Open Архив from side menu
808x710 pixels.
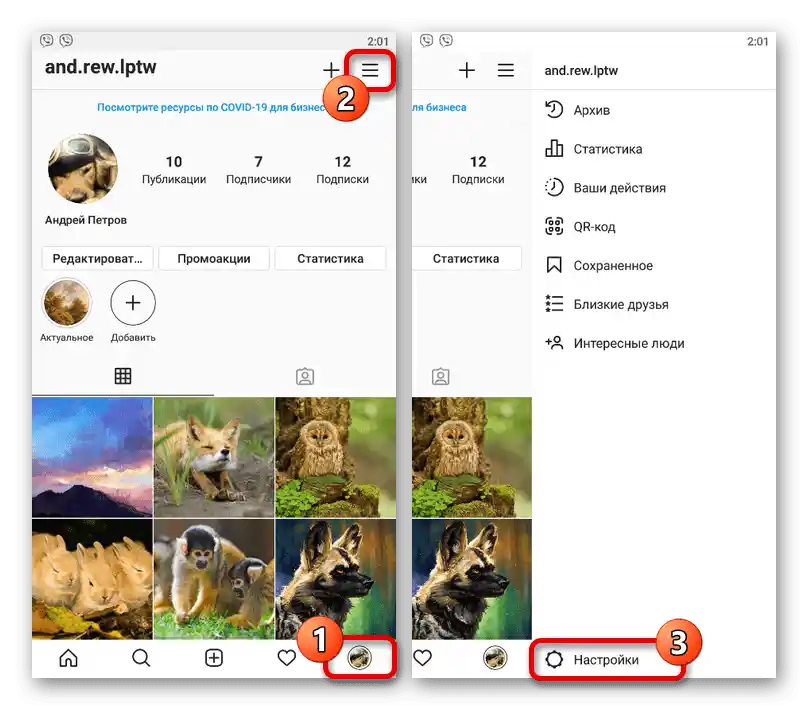coord(653,110)
